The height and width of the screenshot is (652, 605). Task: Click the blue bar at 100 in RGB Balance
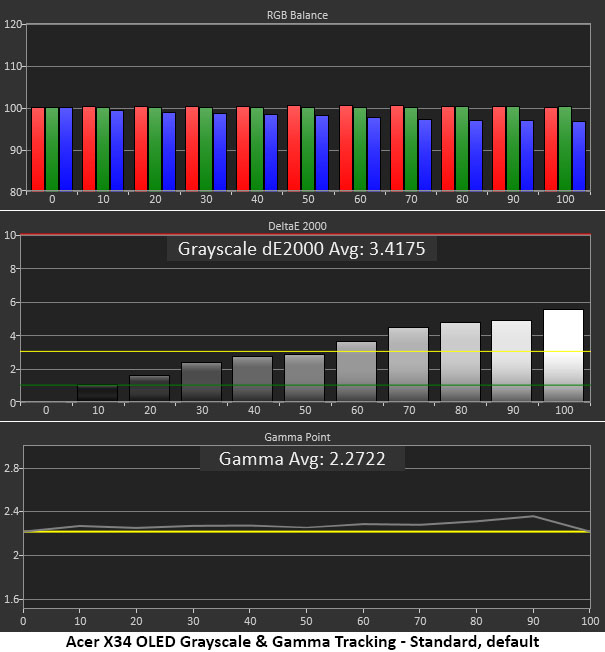coord(579,156)
